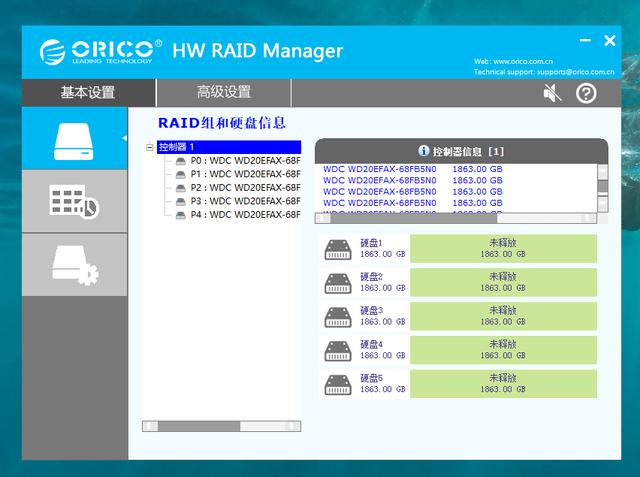
Task: Click the 硬盘1 label text
Action: pyautogui.click(x=371, y=243)
